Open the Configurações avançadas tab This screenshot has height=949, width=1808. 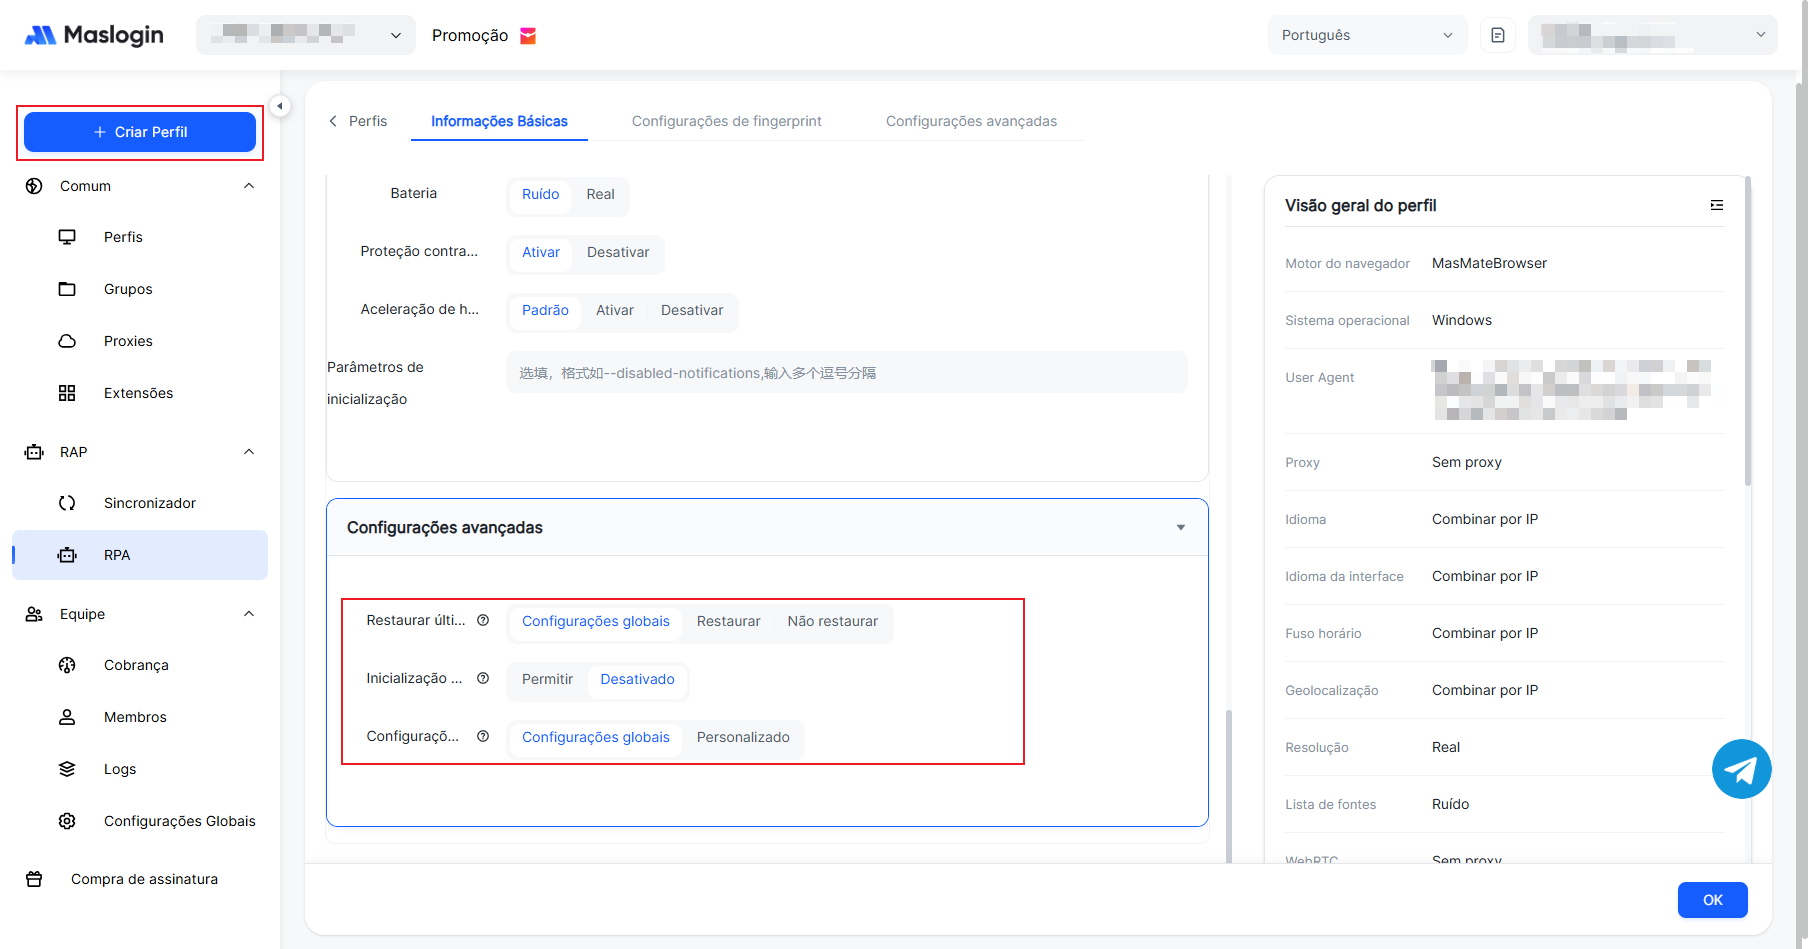point(970,121)
